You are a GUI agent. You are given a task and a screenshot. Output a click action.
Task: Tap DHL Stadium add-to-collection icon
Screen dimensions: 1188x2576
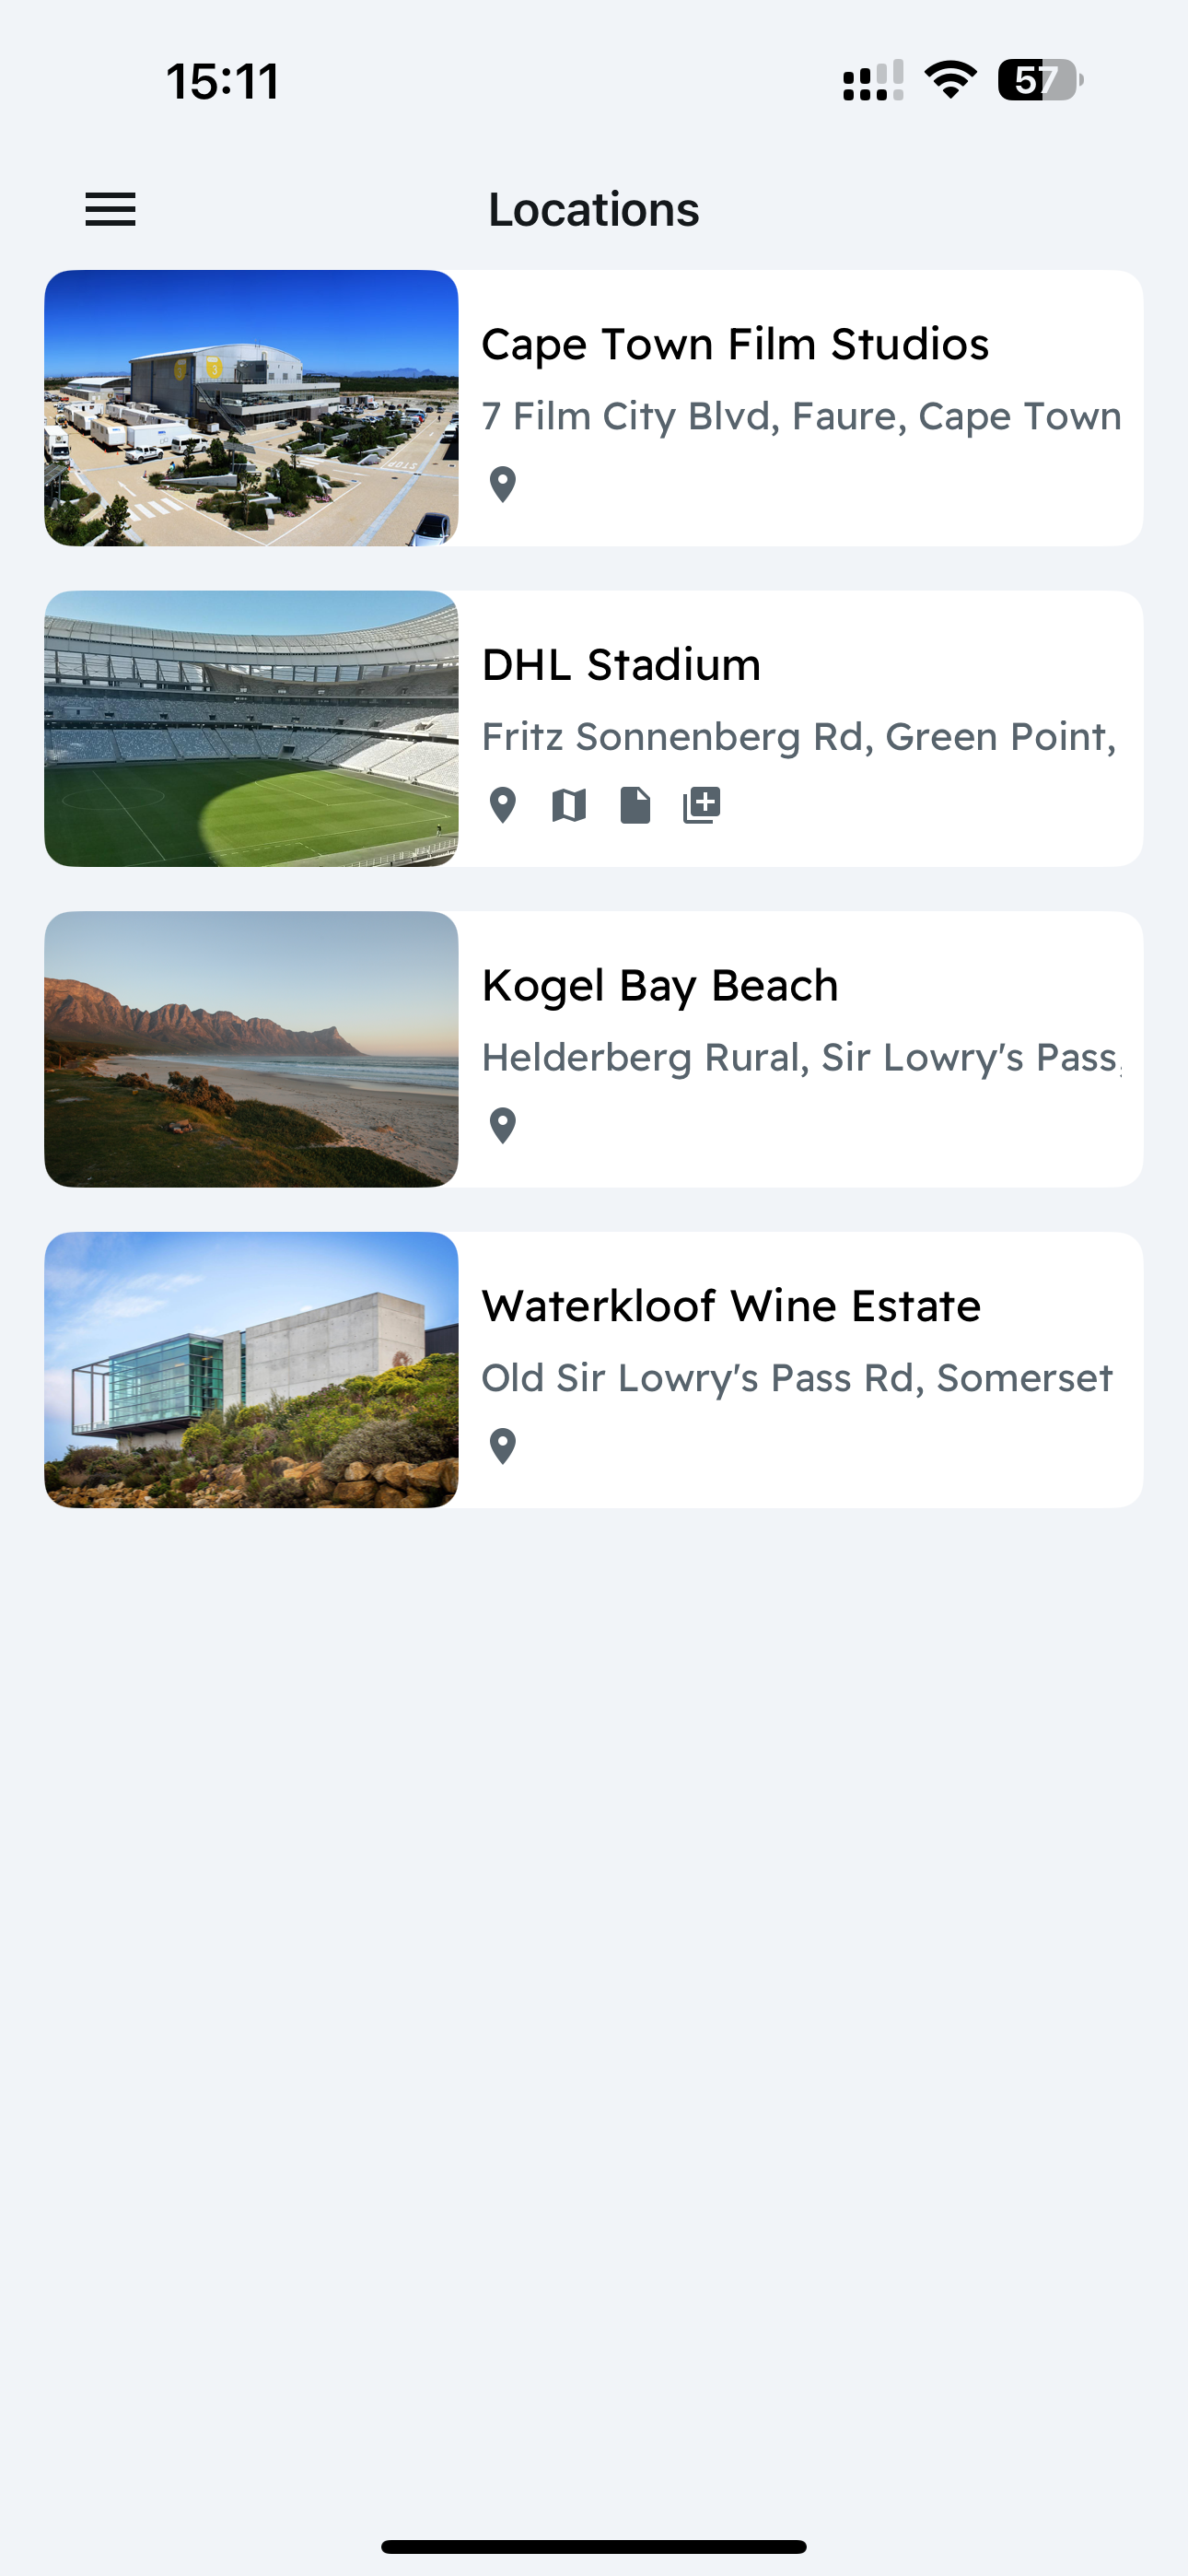(x=702, y=805)
